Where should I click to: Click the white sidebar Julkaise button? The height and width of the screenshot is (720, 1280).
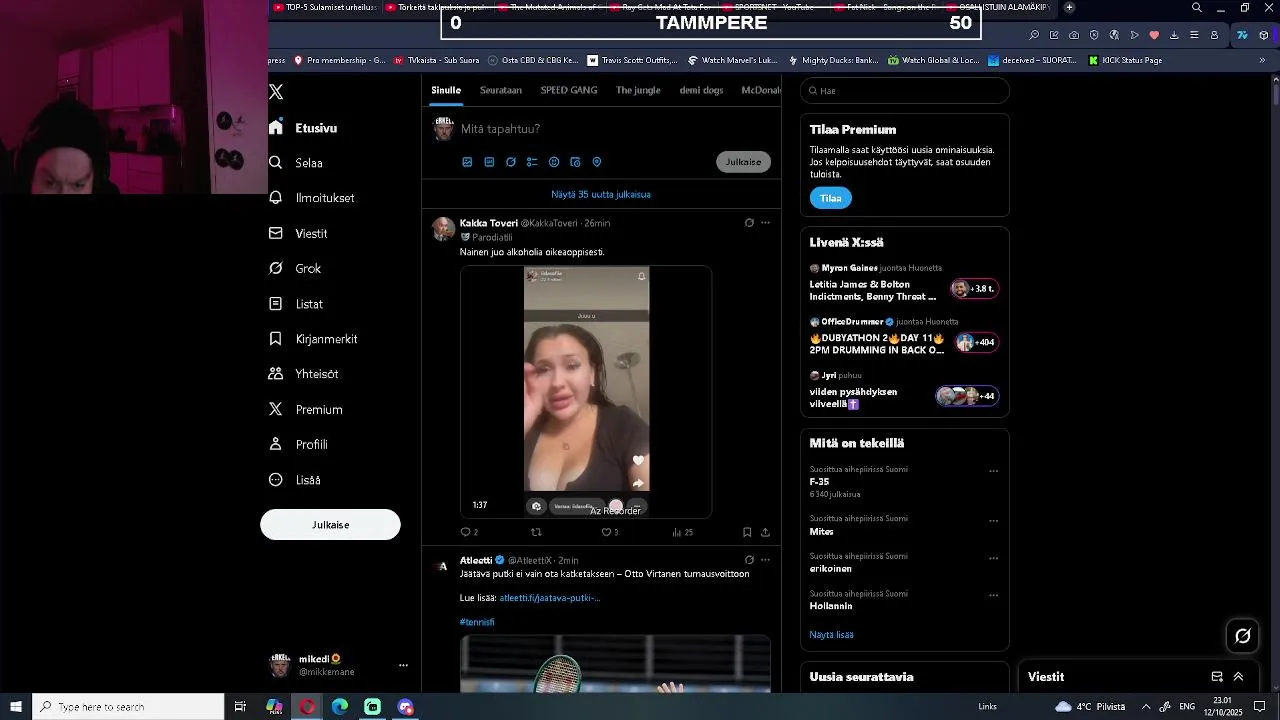(x=330, y=525)
